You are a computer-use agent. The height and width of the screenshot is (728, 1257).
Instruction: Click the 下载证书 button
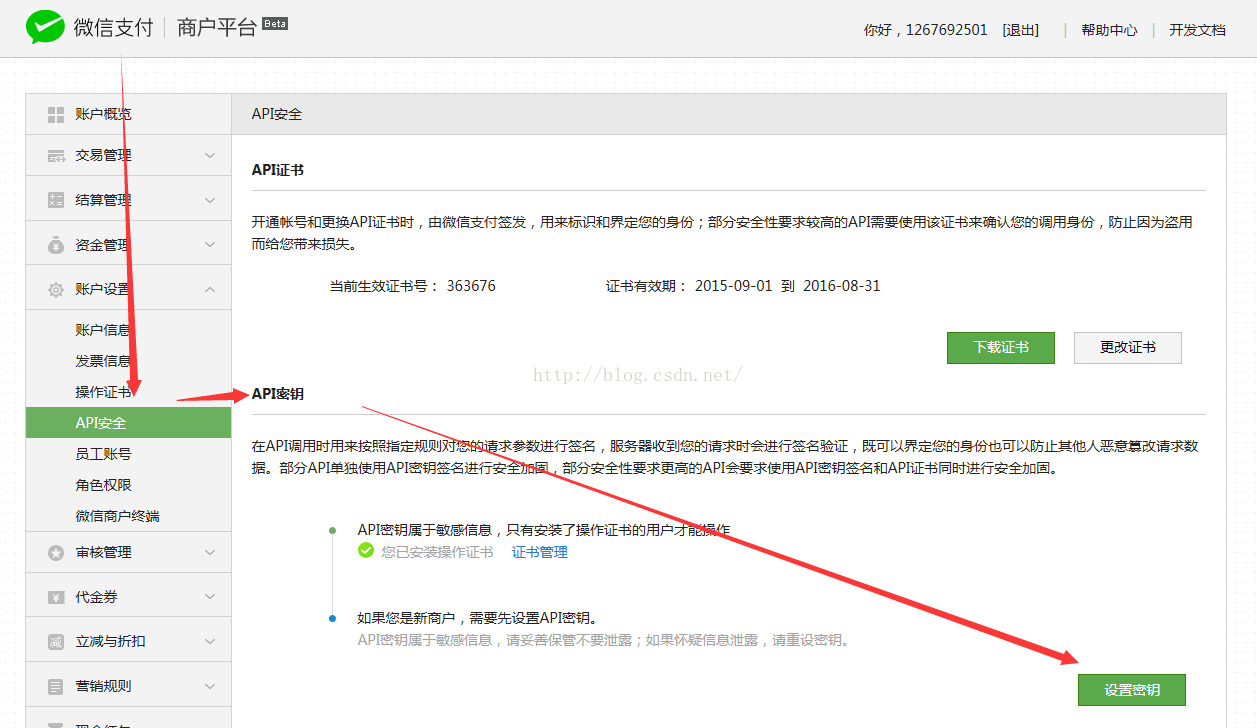click(1001, 347)
